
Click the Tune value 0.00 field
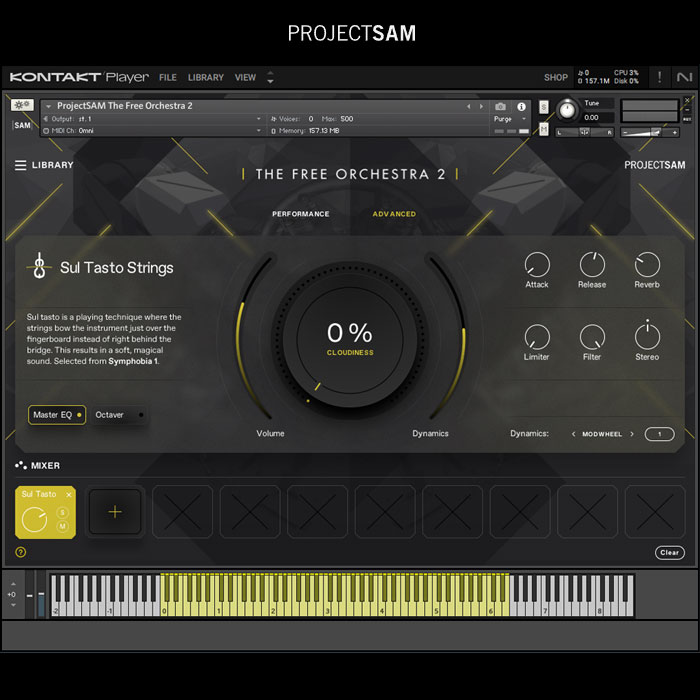(x=598, y=117)
